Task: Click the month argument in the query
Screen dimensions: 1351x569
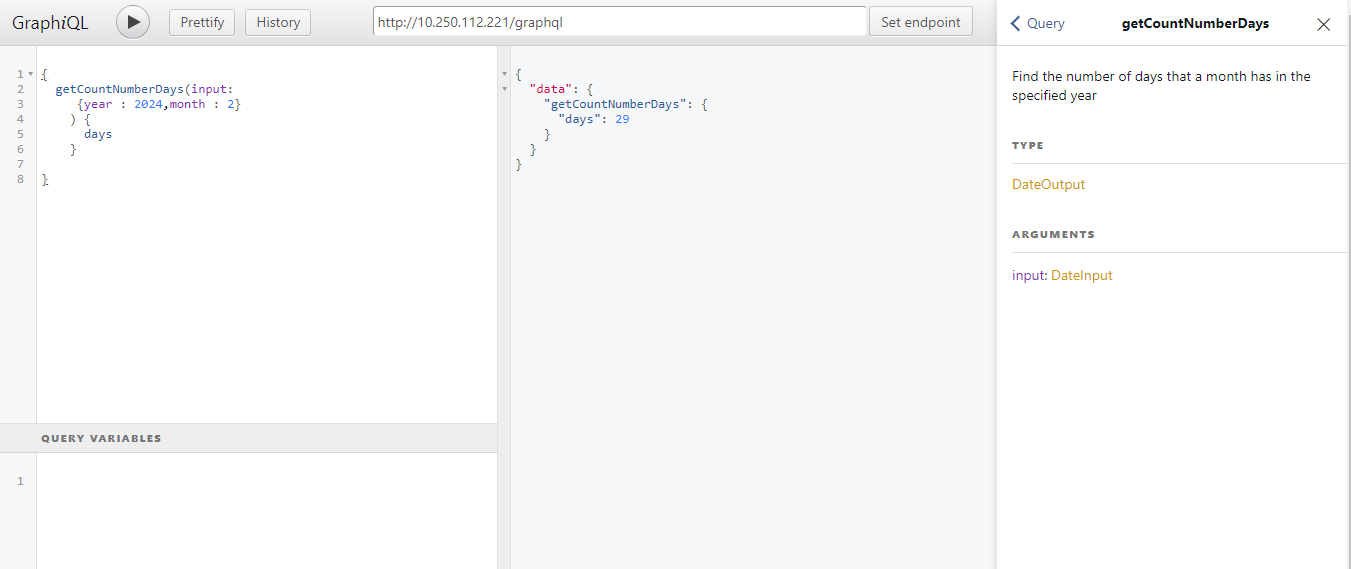Action: coord(187,104)
